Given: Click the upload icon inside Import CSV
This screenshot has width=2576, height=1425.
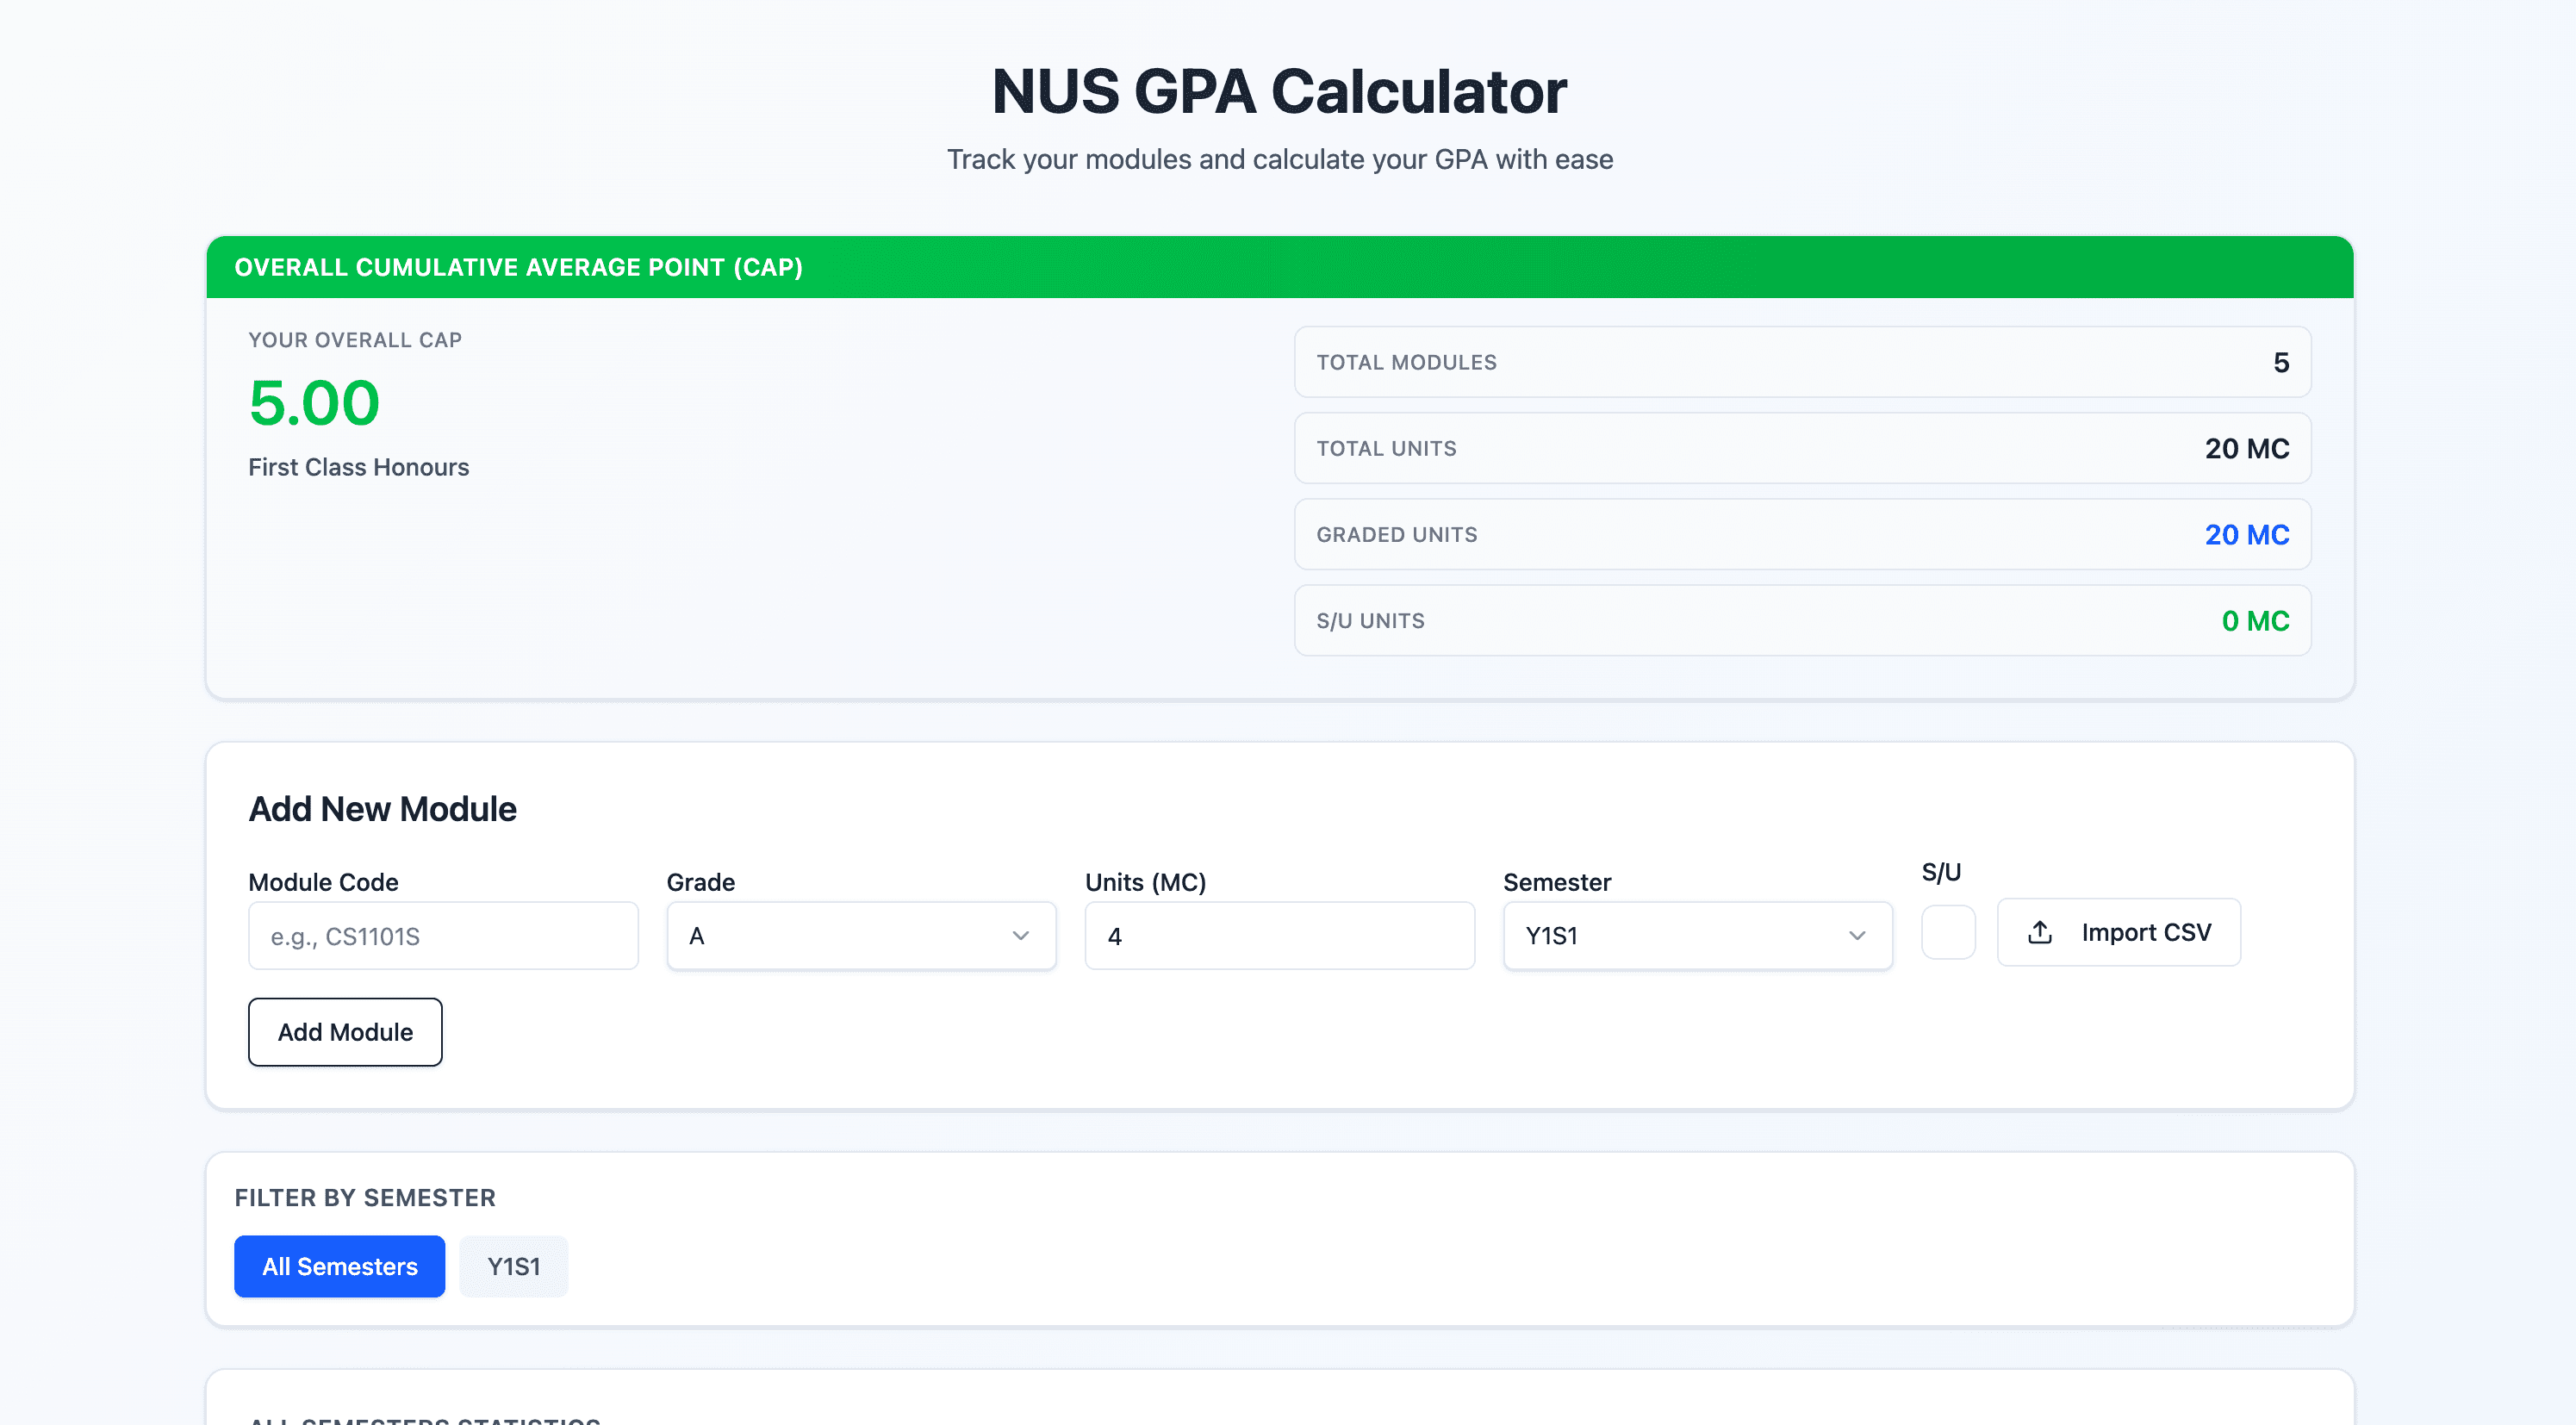Looking at the screenshot, I should [2040, 932].
